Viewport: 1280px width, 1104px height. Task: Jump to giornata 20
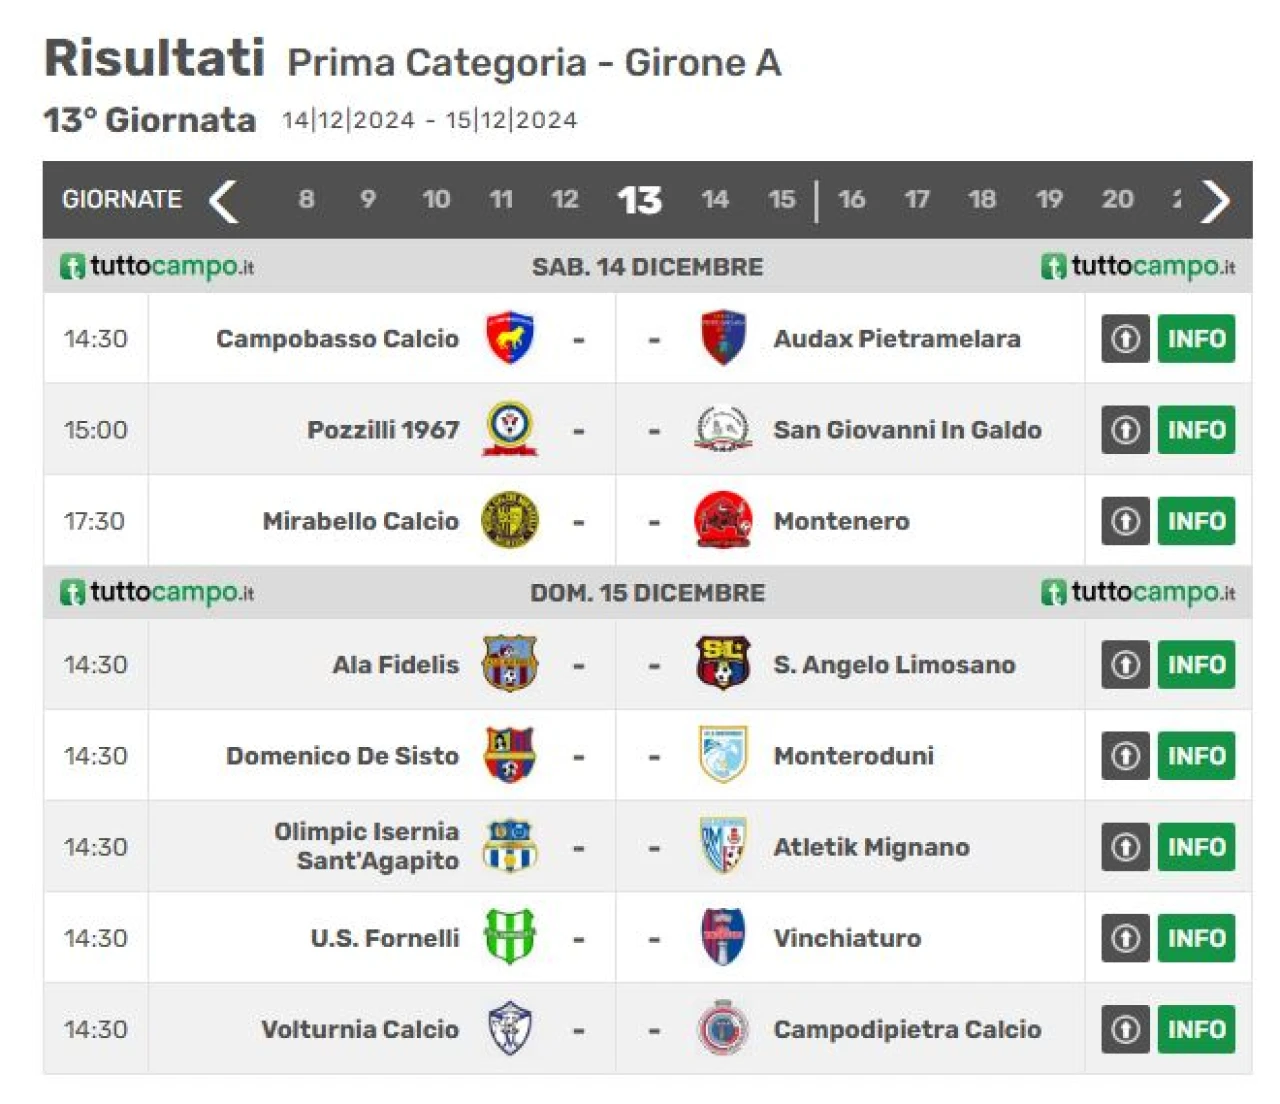tap(1117, 199)
